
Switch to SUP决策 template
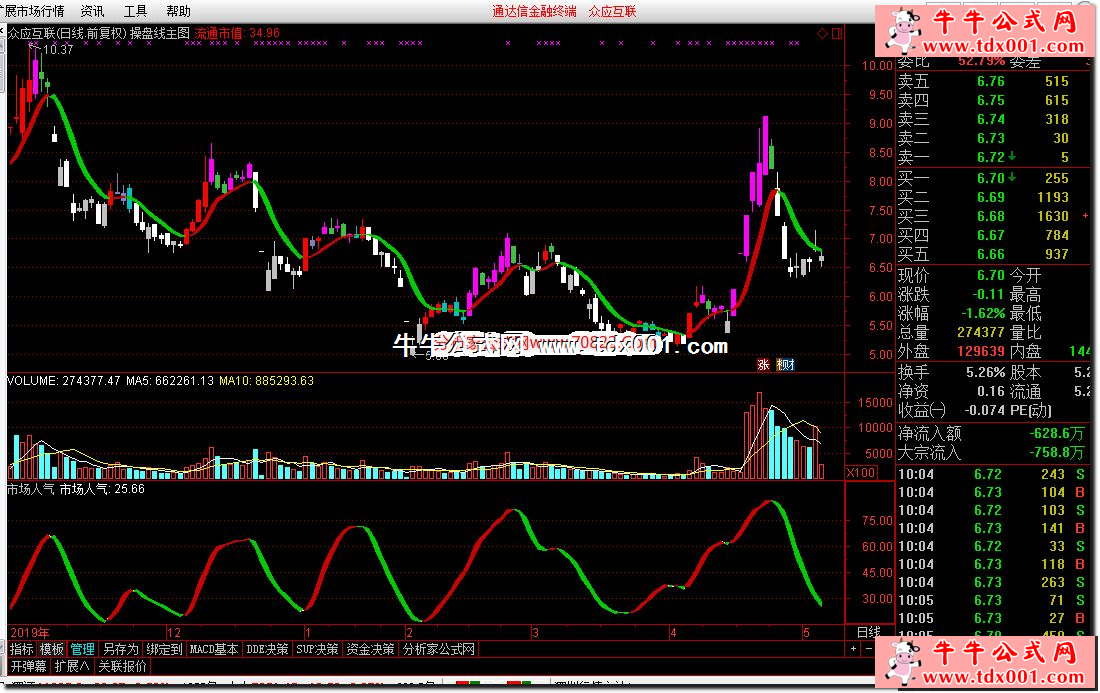[x=317, y=650]
